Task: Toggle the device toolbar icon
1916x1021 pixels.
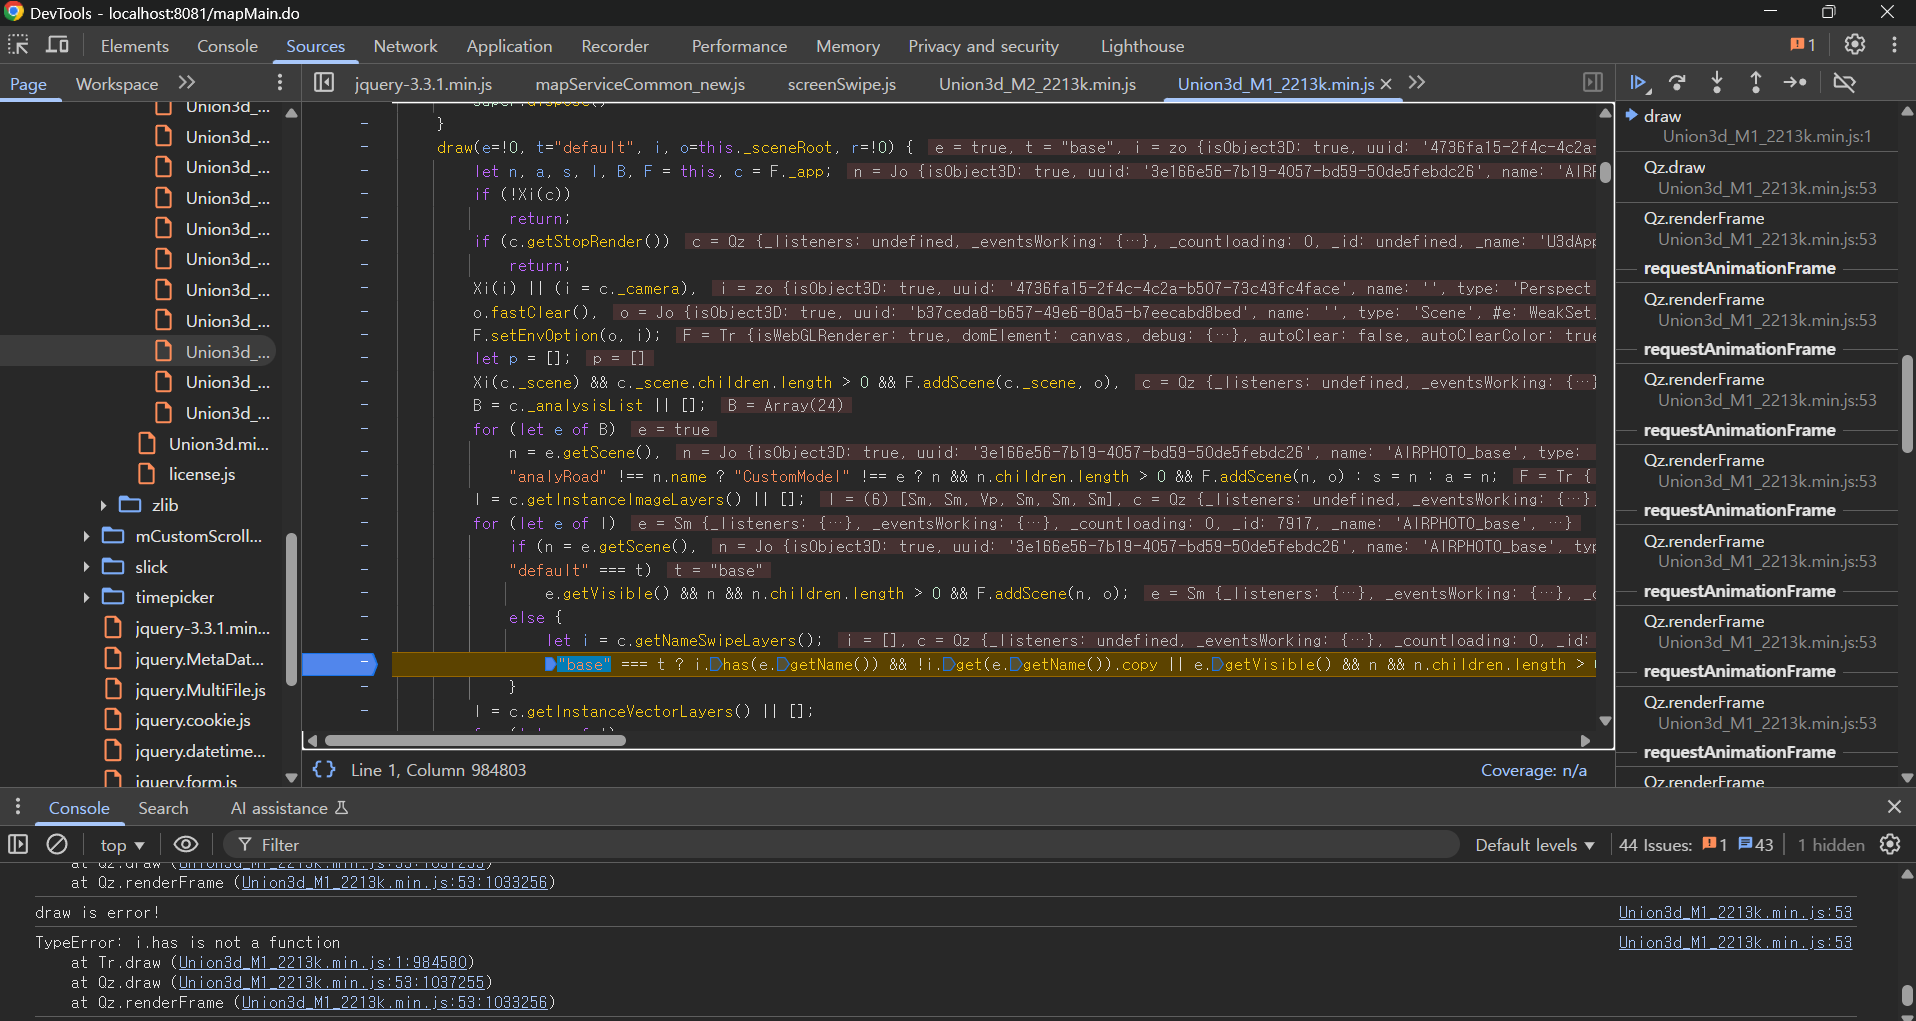Action: click(57, 45)
